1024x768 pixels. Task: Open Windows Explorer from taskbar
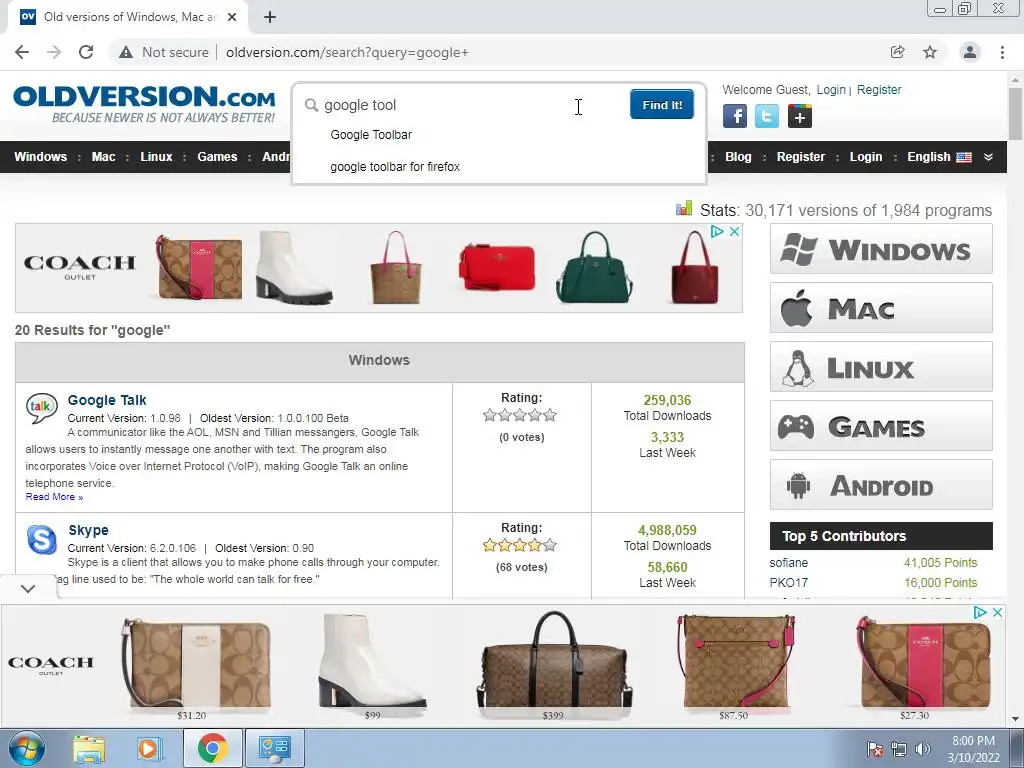click(89, 748)
